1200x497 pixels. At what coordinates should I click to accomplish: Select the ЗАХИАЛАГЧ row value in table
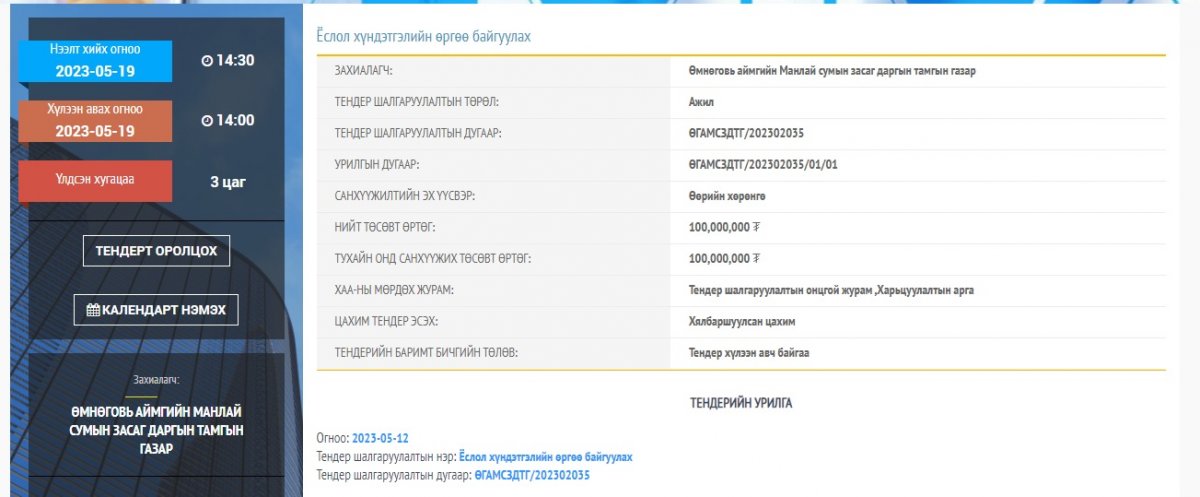click(832, 71)
